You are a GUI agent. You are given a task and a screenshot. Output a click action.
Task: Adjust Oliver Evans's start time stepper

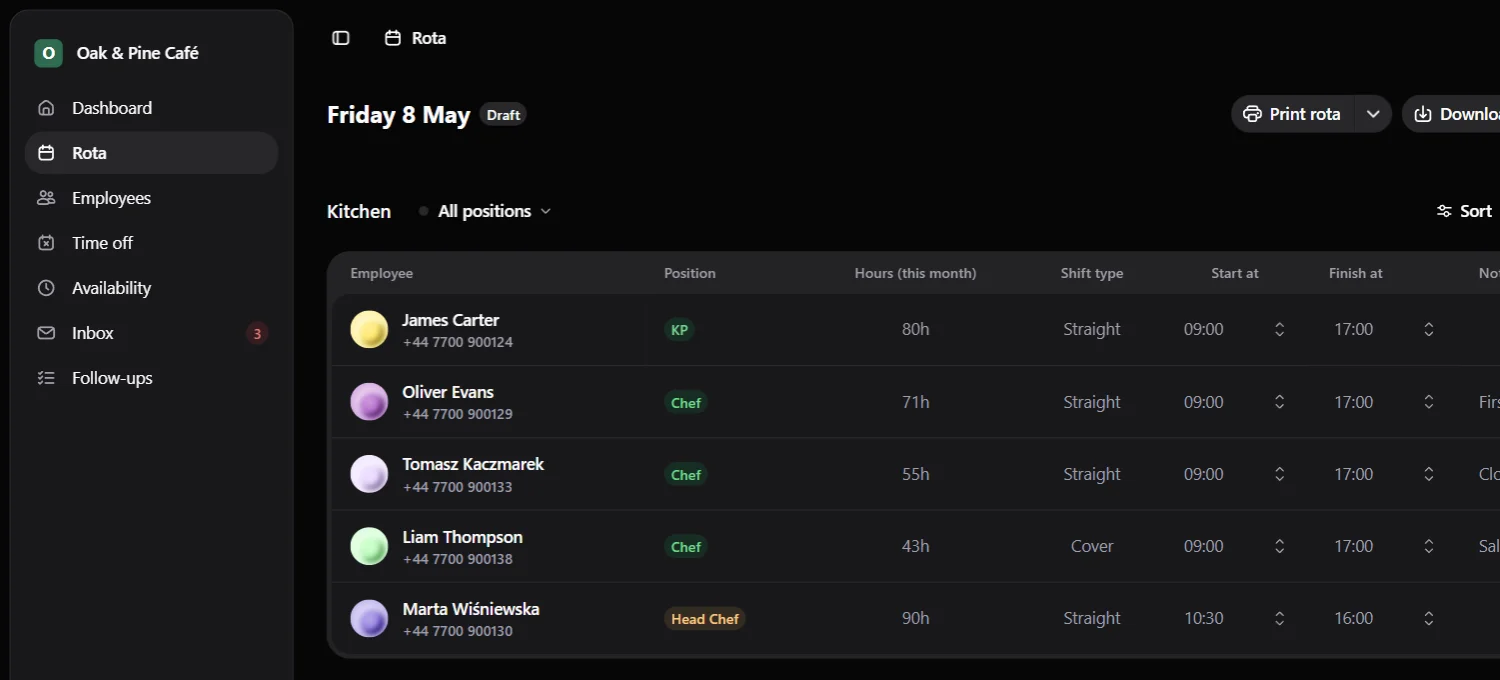click(1279, 402)
